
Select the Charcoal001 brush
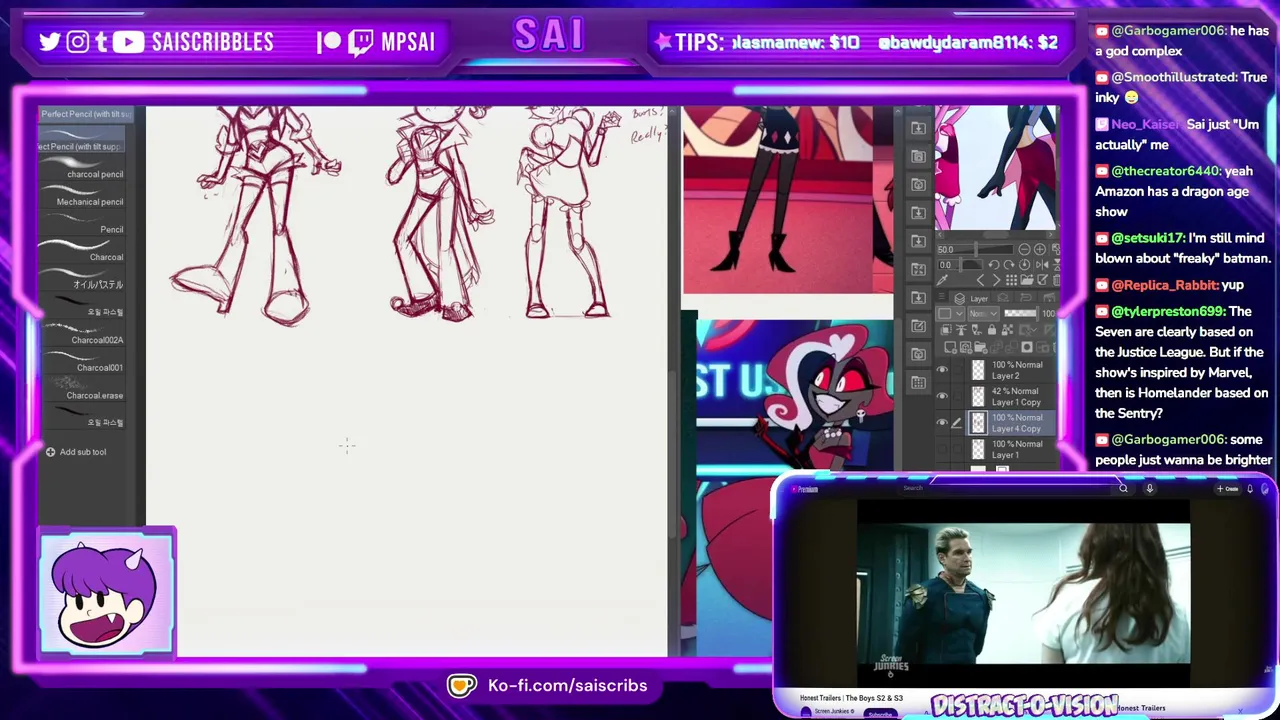tap(82, 362)
